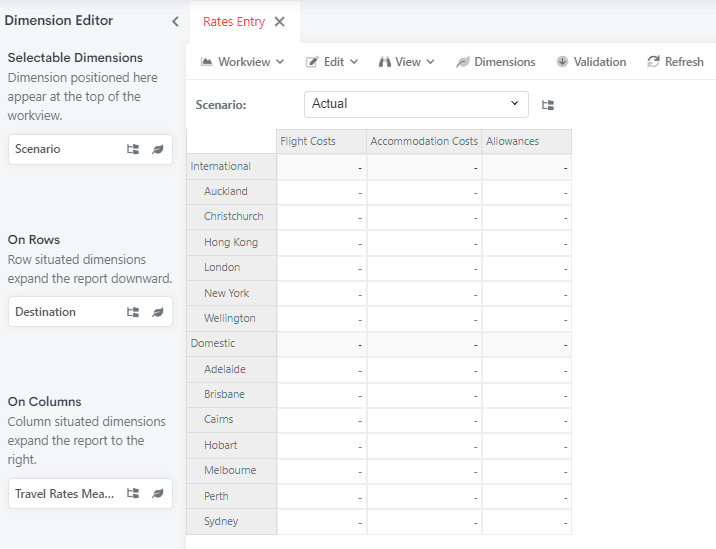
Task: Select the International row header
Action: [232, 166]
